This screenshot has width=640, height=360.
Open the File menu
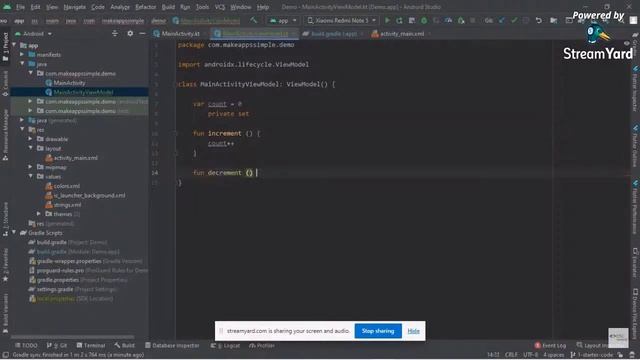point(20,7)
